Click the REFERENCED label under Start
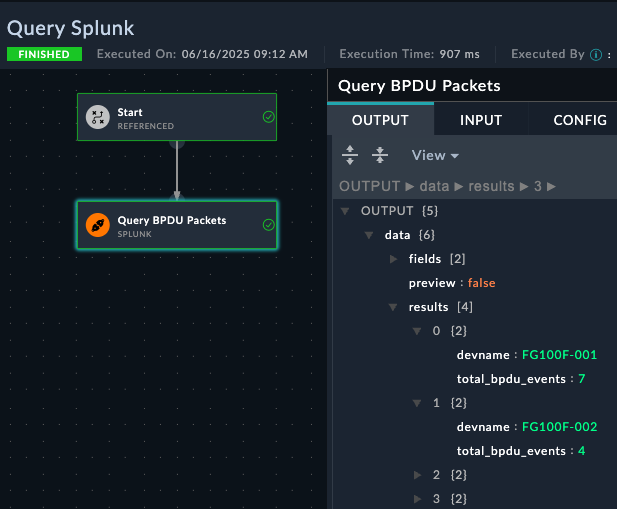 pyautogui.click(x=146, y=126)
